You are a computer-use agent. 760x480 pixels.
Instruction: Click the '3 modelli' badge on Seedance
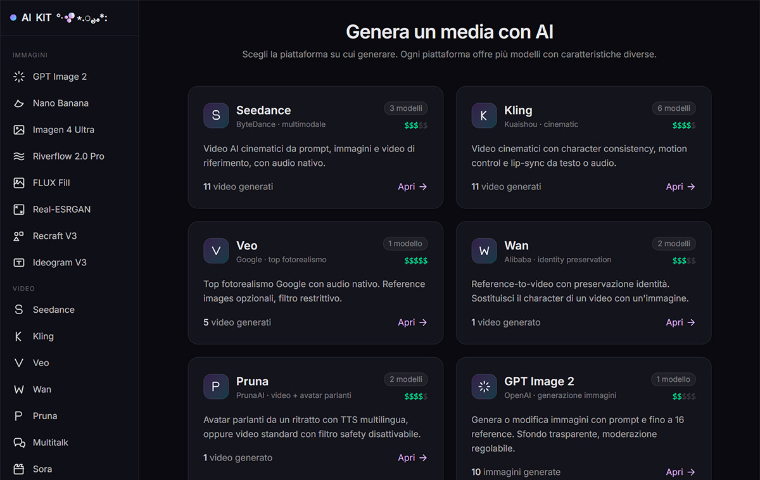[406, 108]
